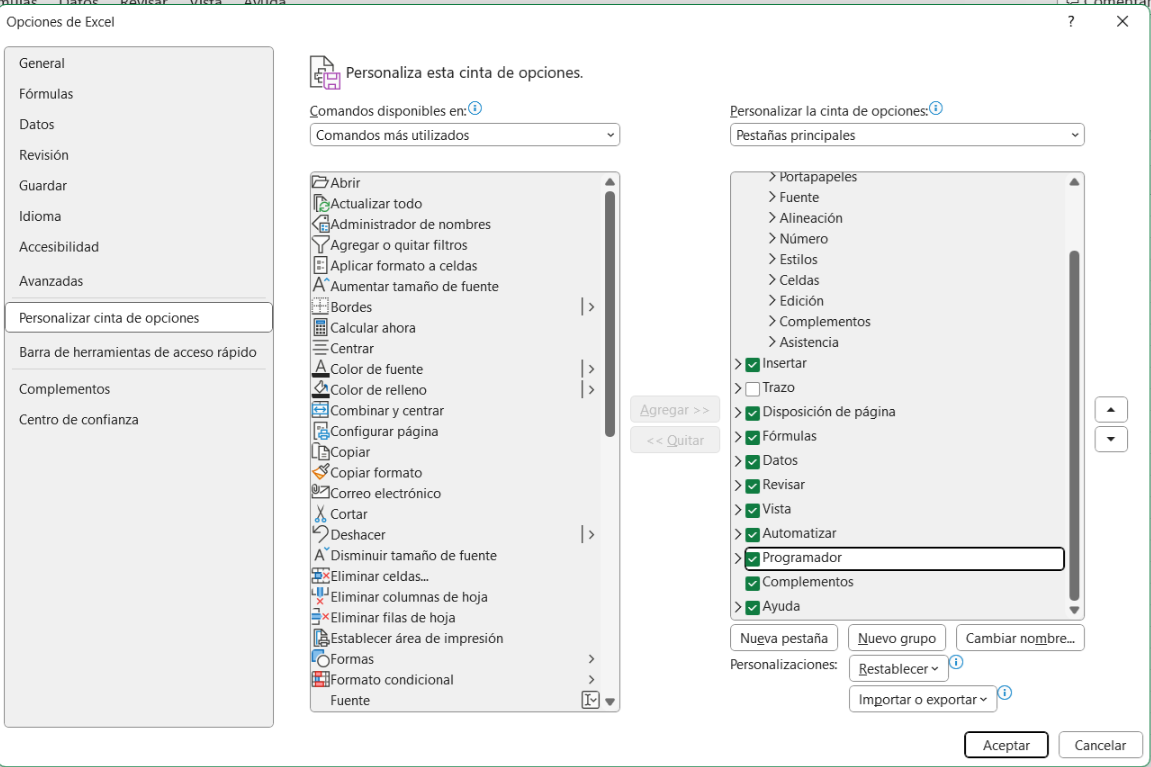Viewport: 1151px width, 767px height.
Task: Click the Configurar página icon
Action: coord(320,431)
